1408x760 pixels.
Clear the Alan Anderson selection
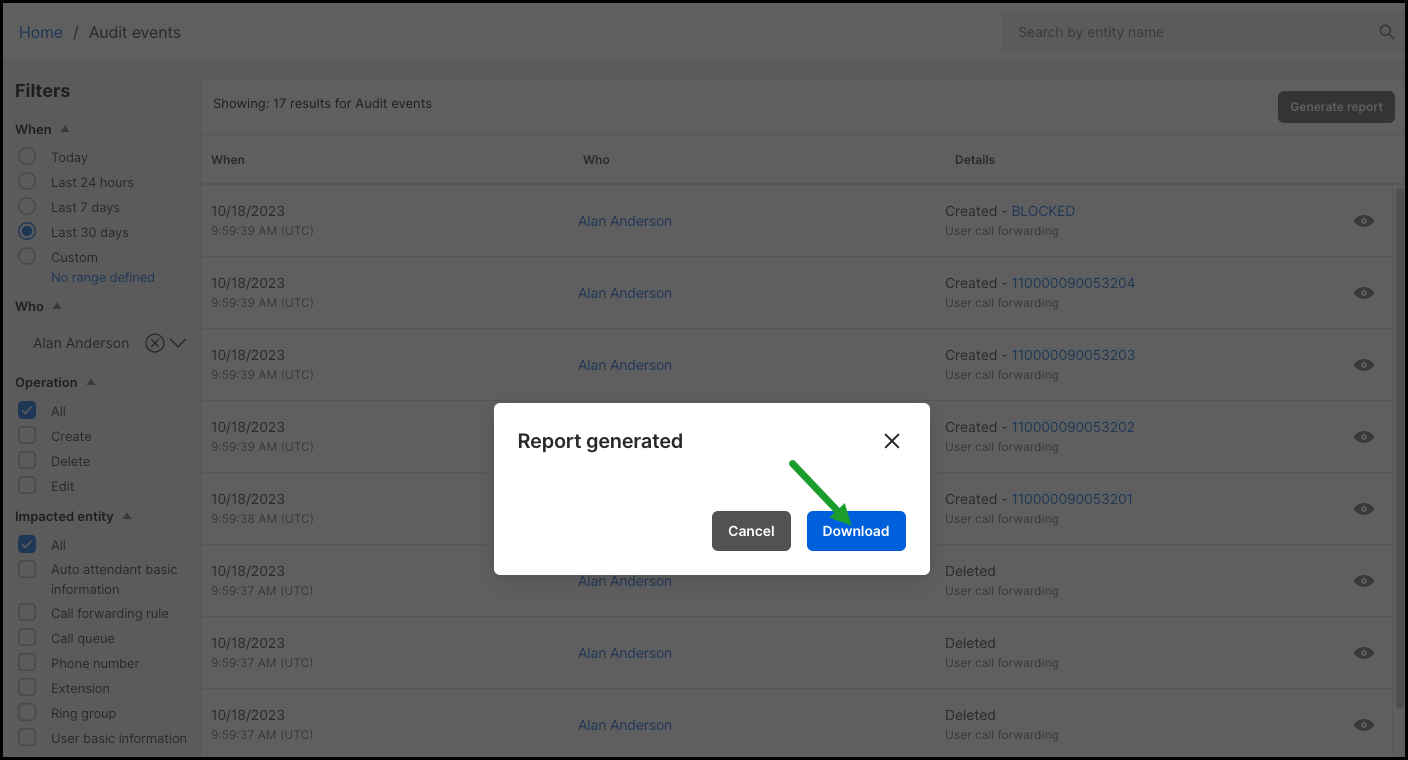[155, 343]
